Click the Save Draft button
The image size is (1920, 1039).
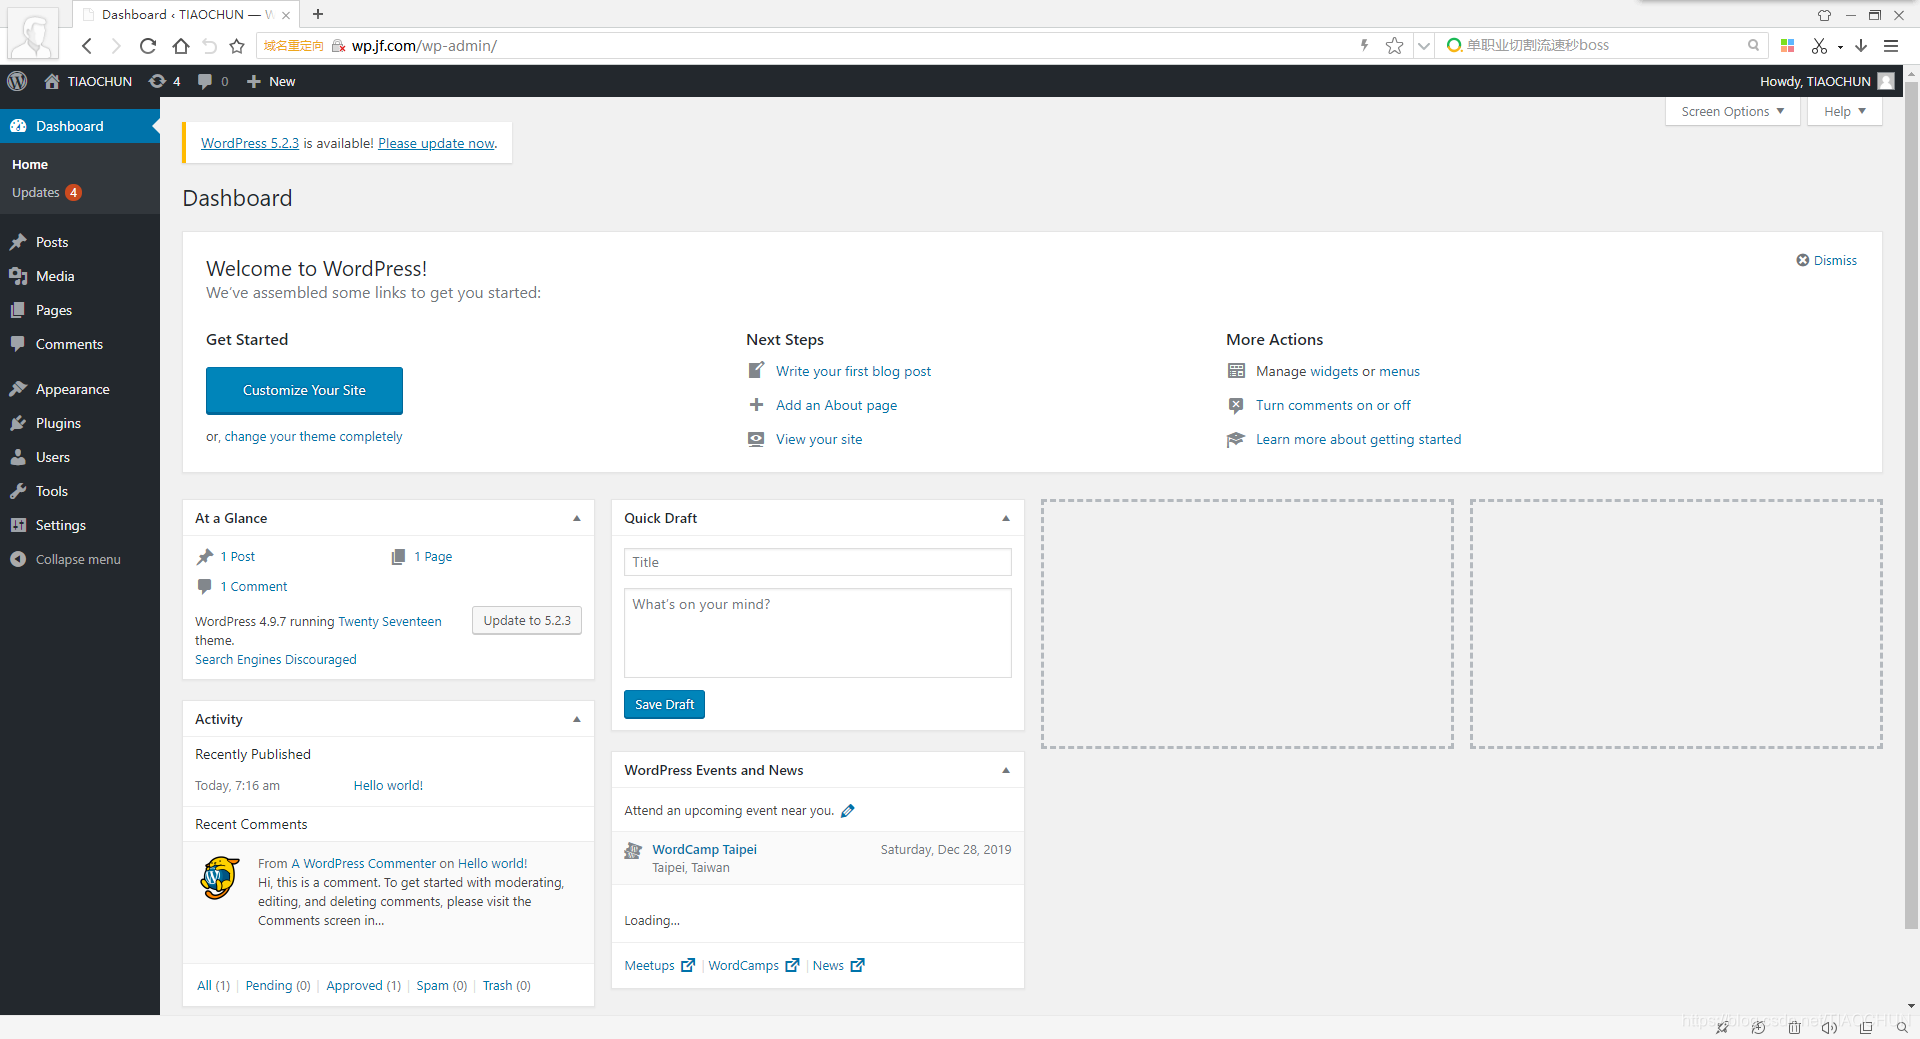[664, 704]
